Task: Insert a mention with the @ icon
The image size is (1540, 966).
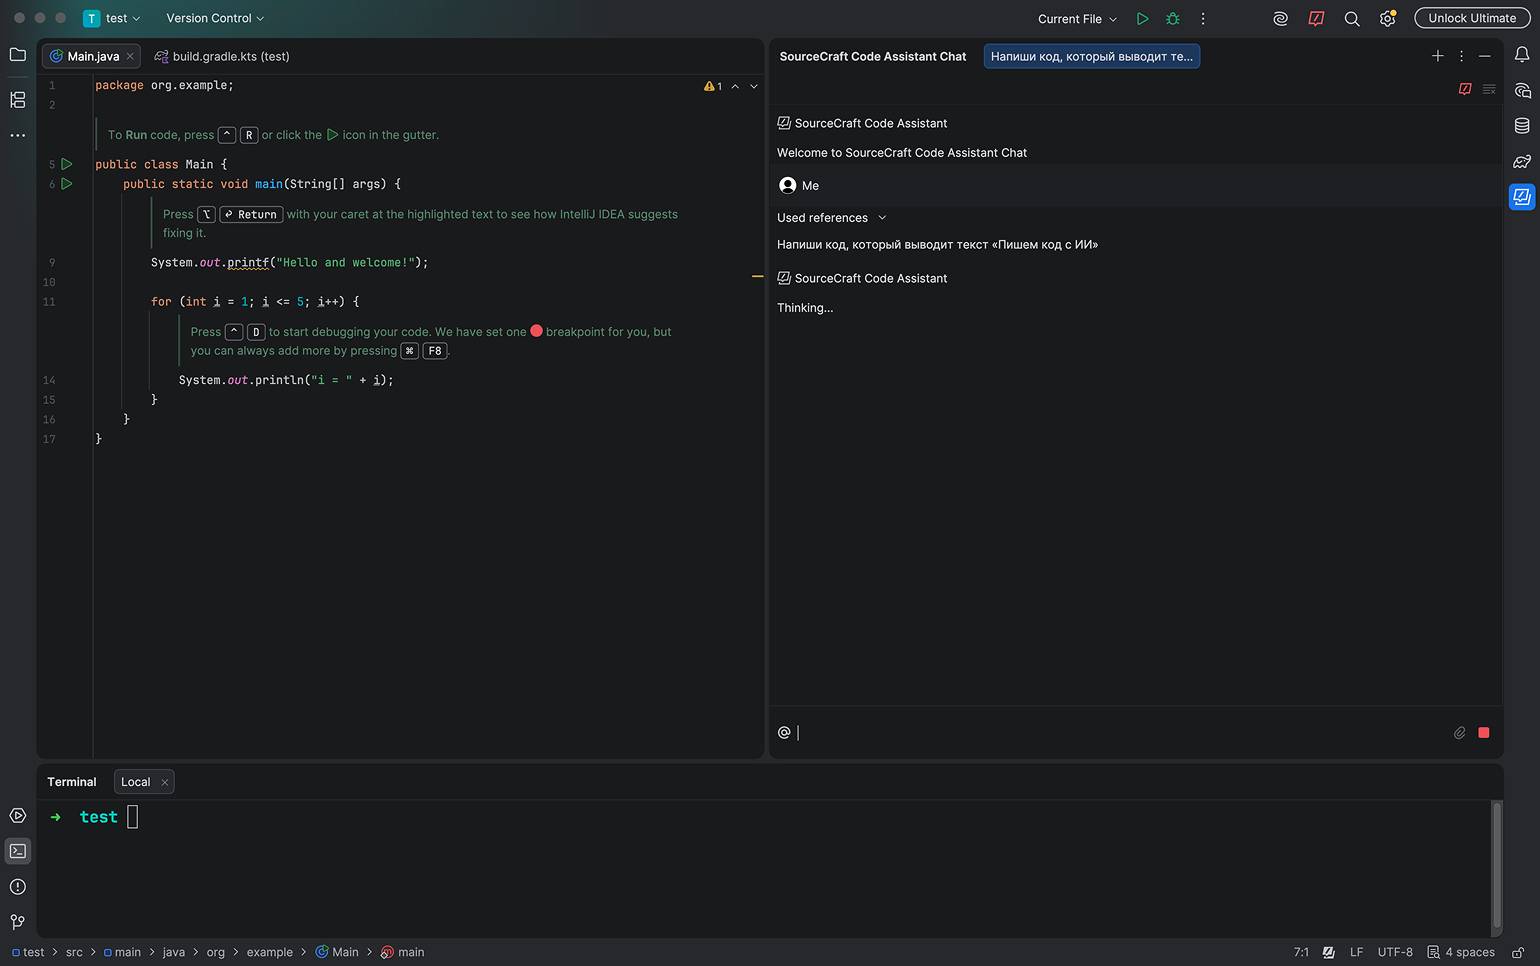Action: coord(784,733)
